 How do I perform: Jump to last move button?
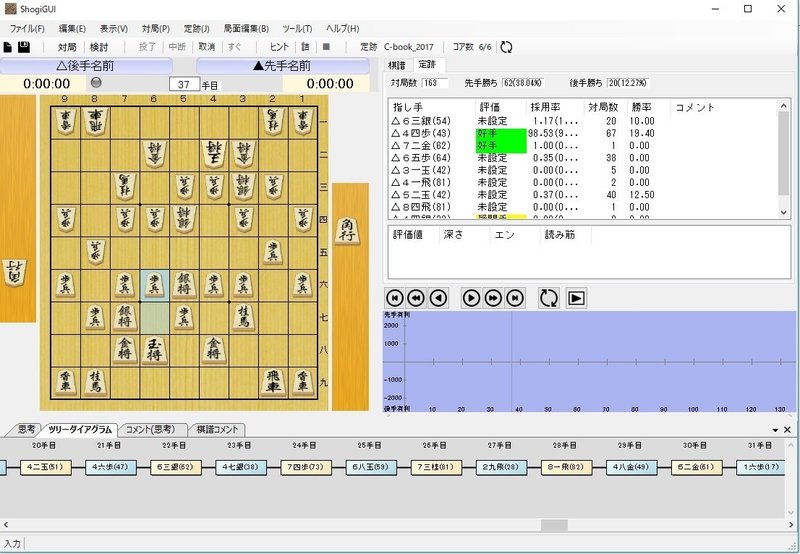515,297
